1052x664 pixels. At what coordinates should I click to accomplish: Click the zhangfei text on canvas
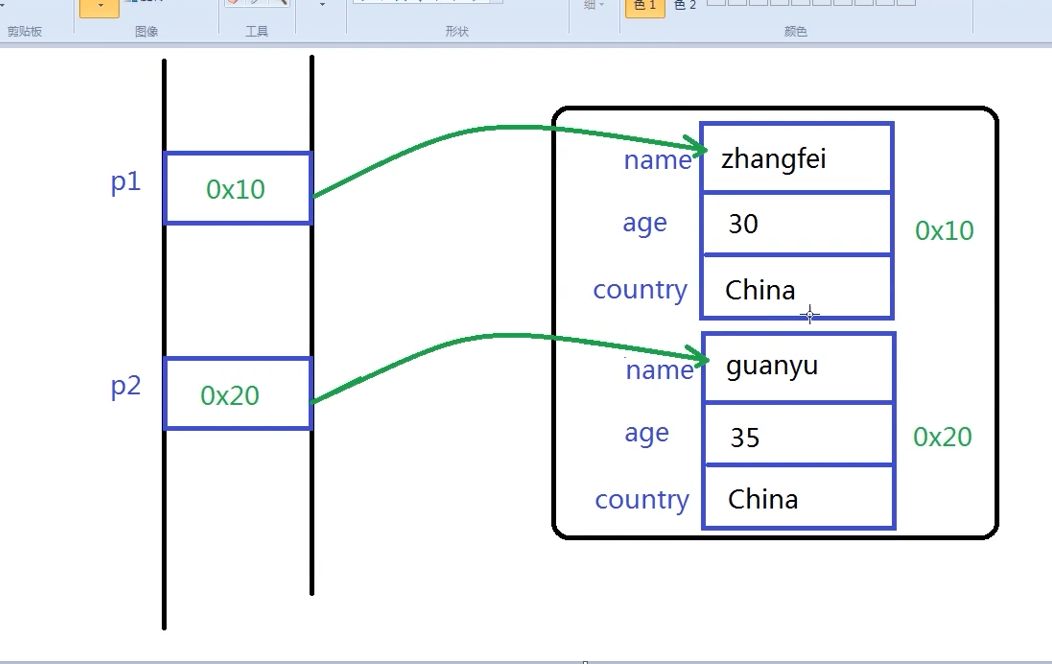point(774,160)
